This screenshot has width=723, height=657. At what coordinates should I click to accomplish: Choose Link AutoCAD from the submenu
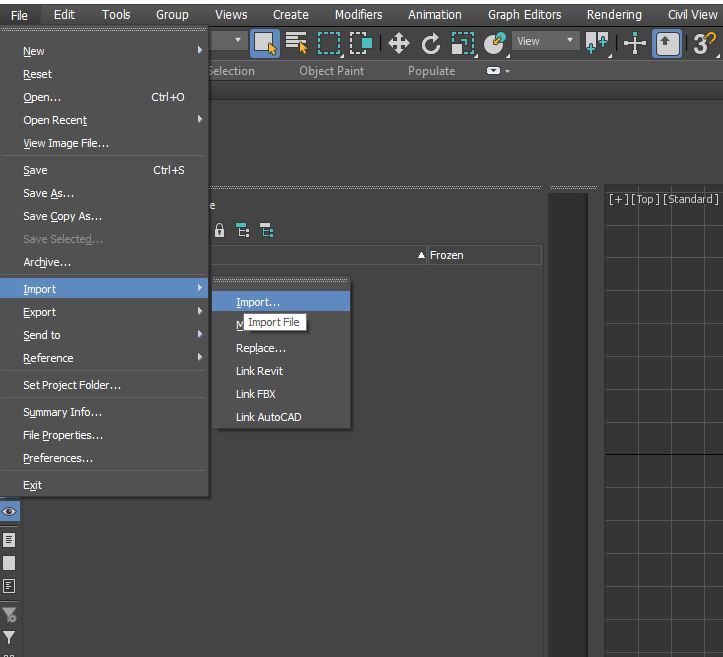tap(268, 417)
